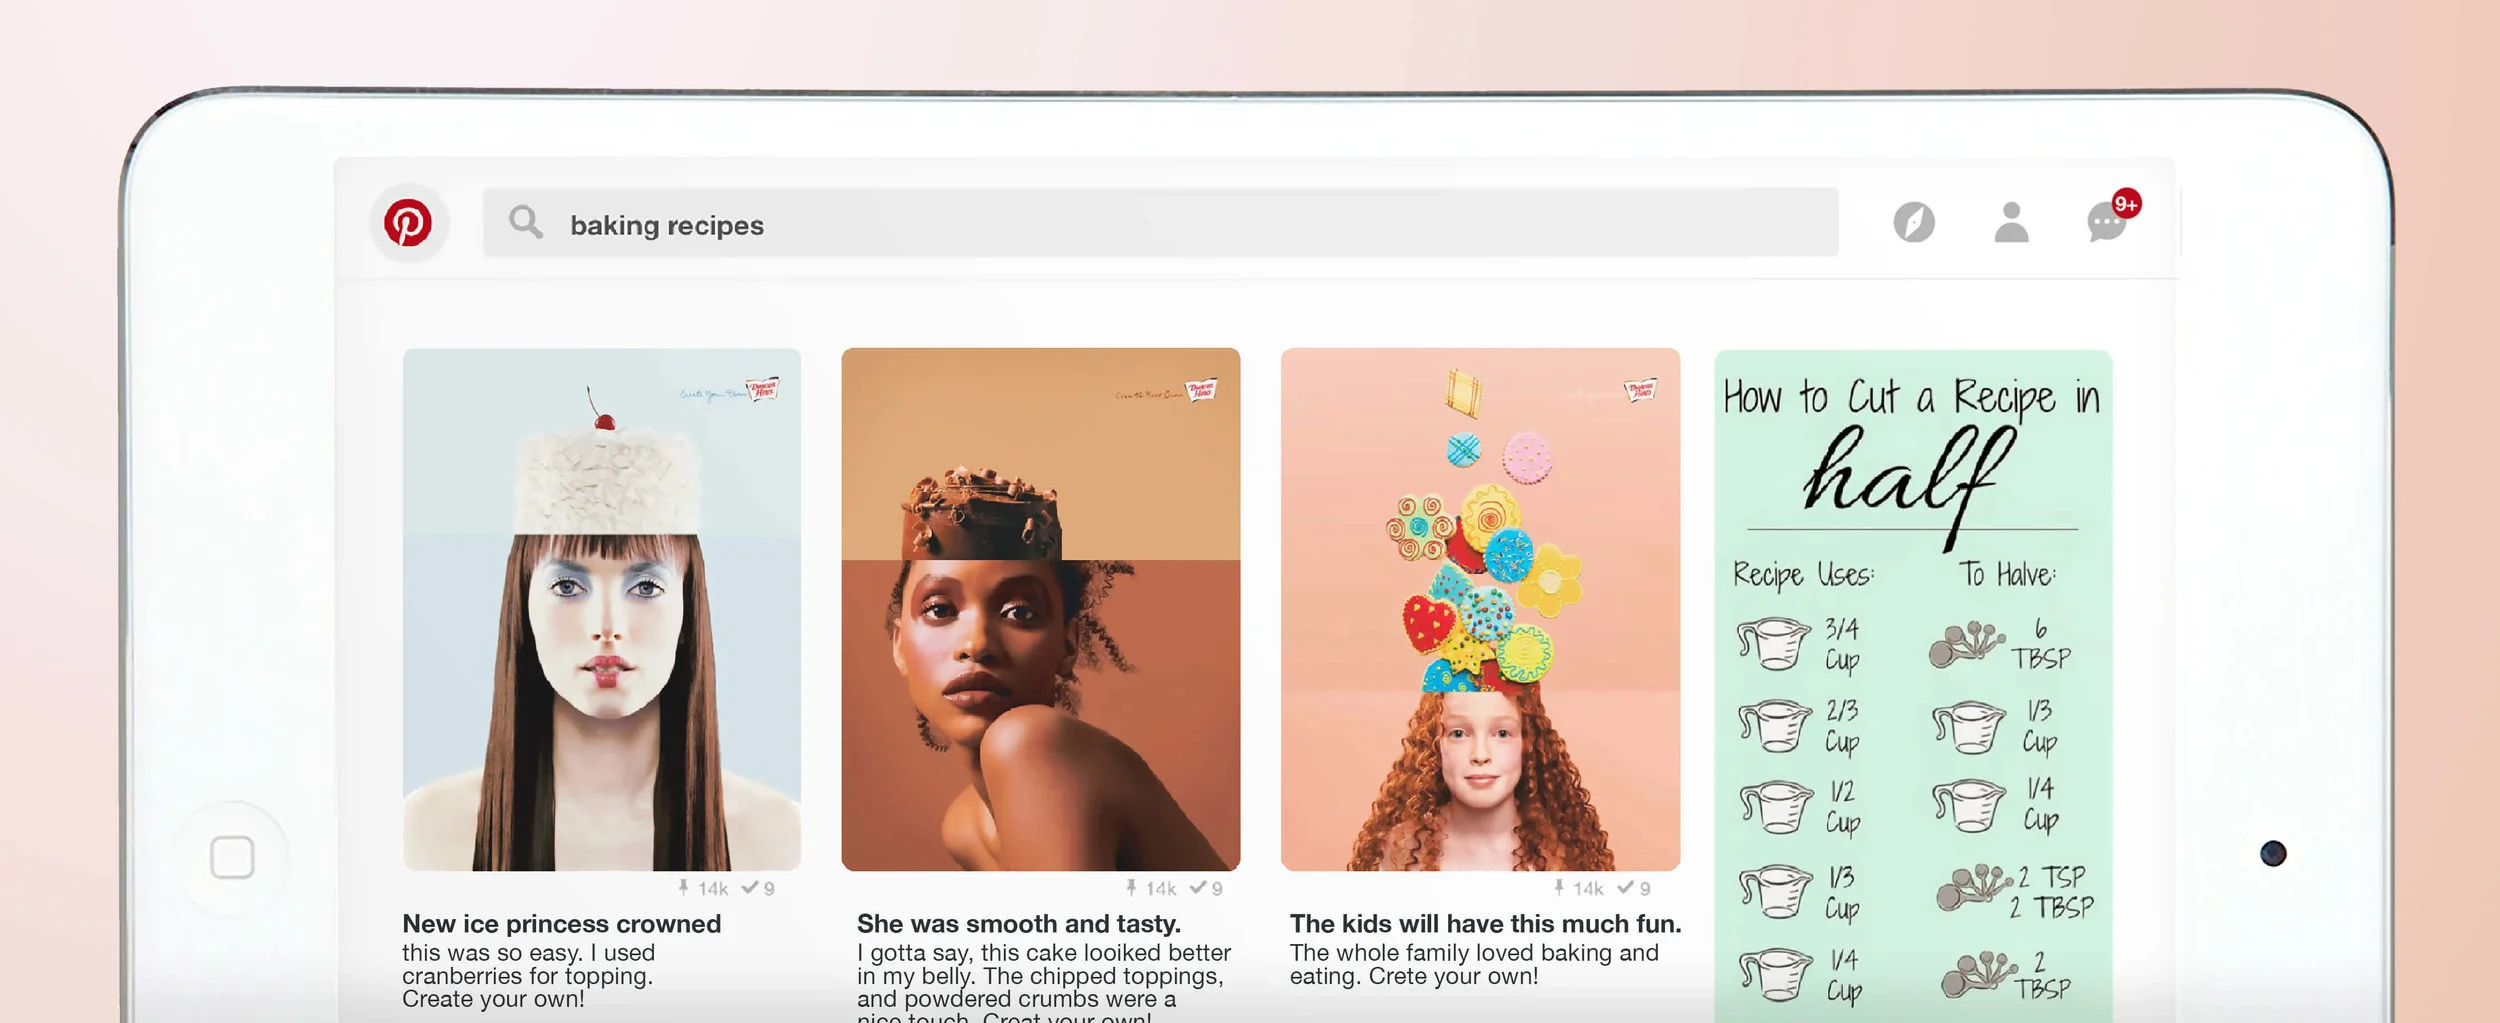The height and width of the screenshot is (1023, 2500).
Task: Click checkmark count under 'The kids' pin
Action: 1634,888
